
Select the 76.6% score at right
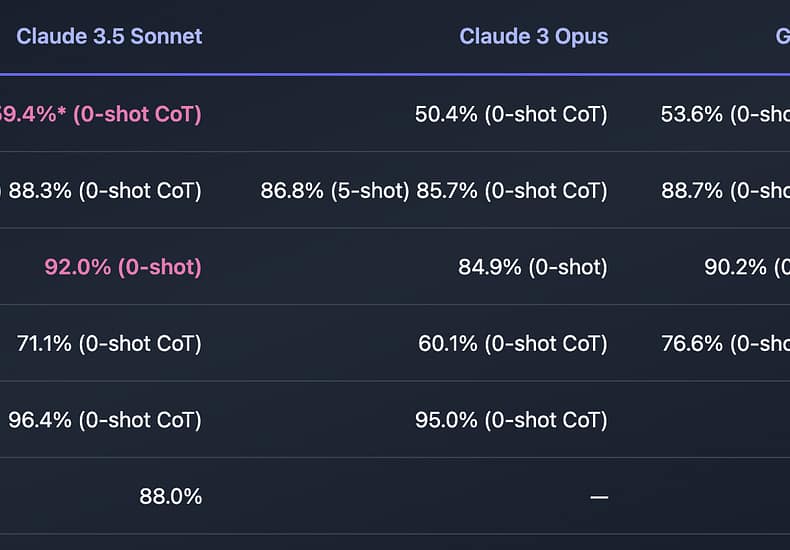[726, 343]
